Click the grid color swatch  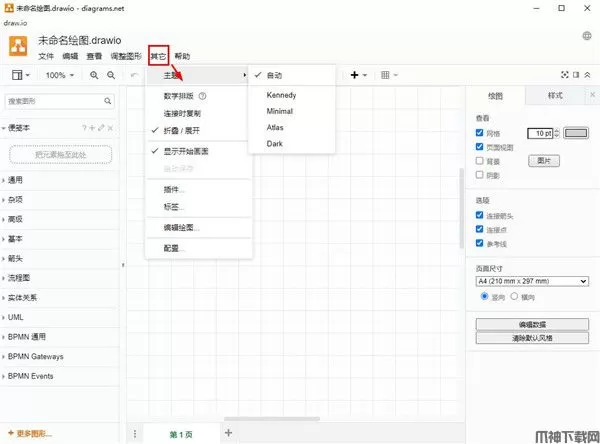click(576, 132)
